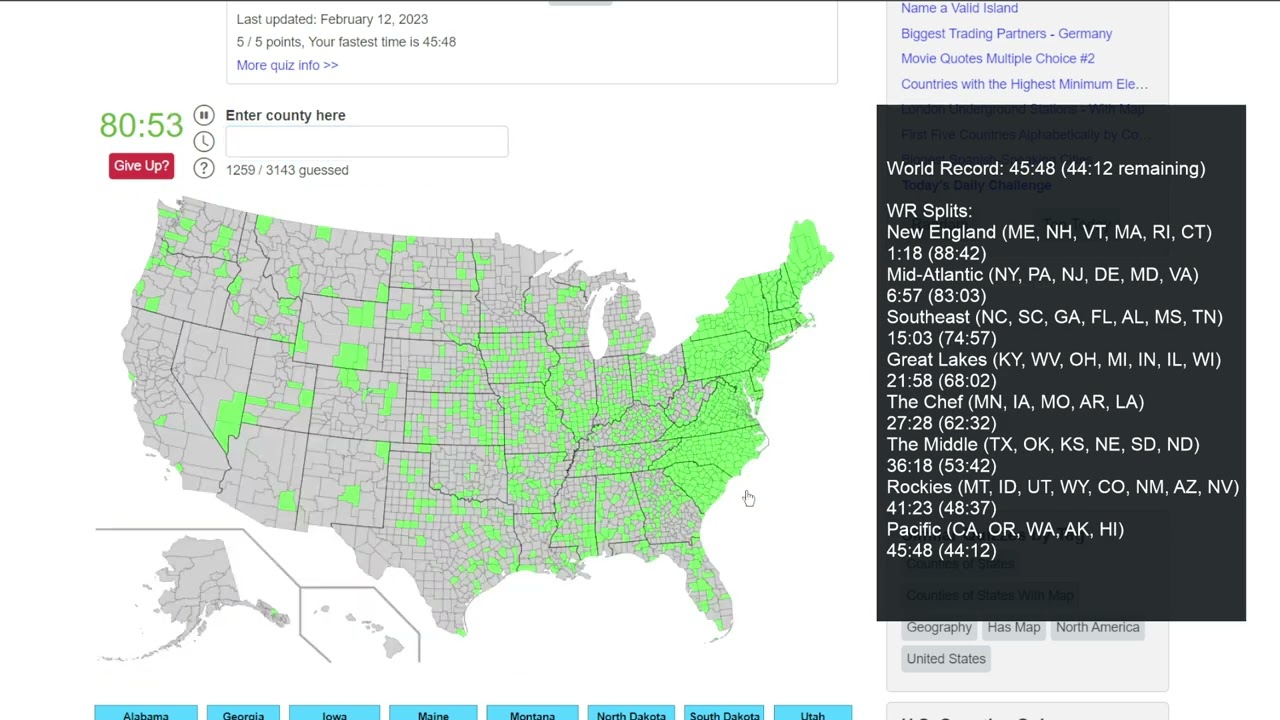The image size is (1280, 720).
Task: Select the Has Map tag
Action: point(1013,627)
